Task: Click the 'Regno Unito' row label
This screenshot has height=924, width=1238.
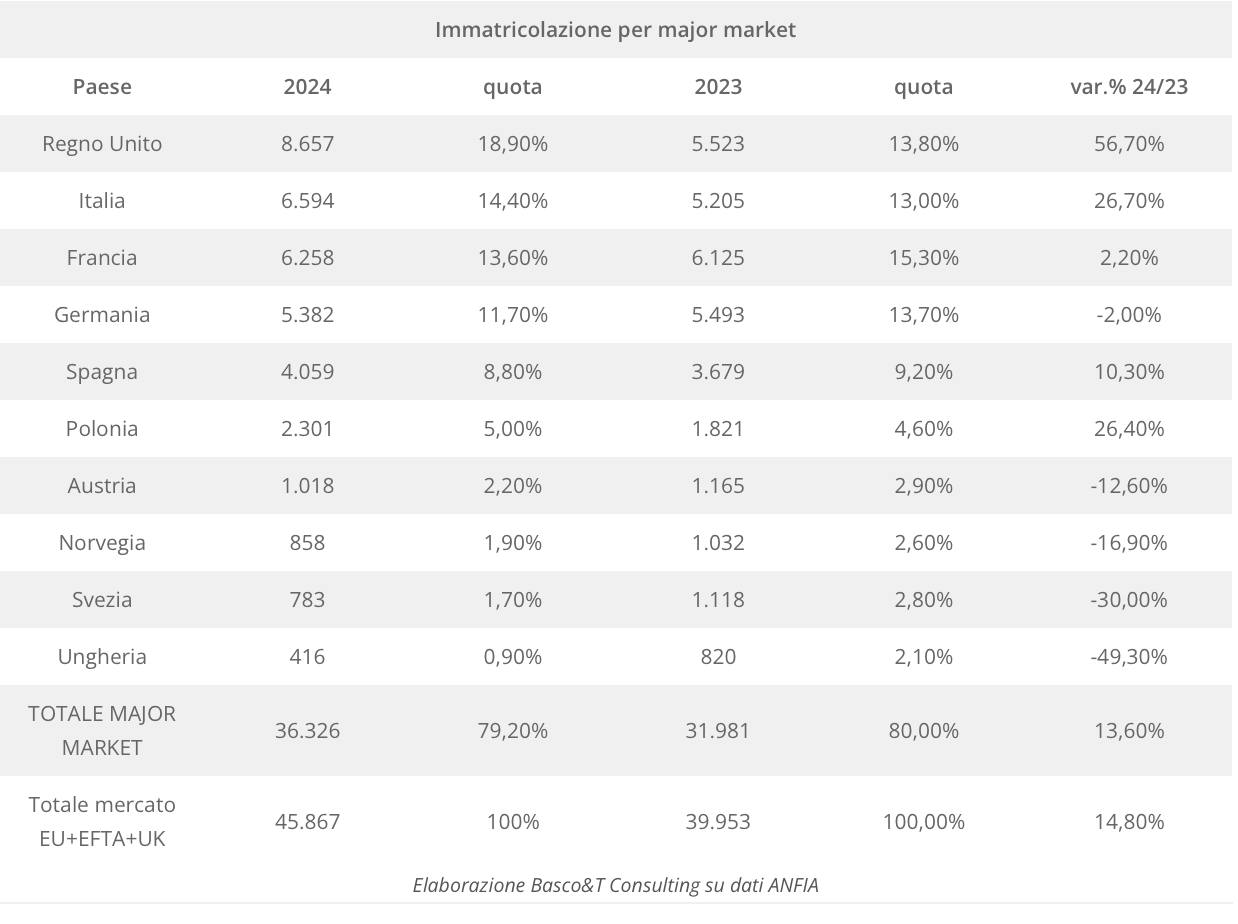Action: coord(102,144)
